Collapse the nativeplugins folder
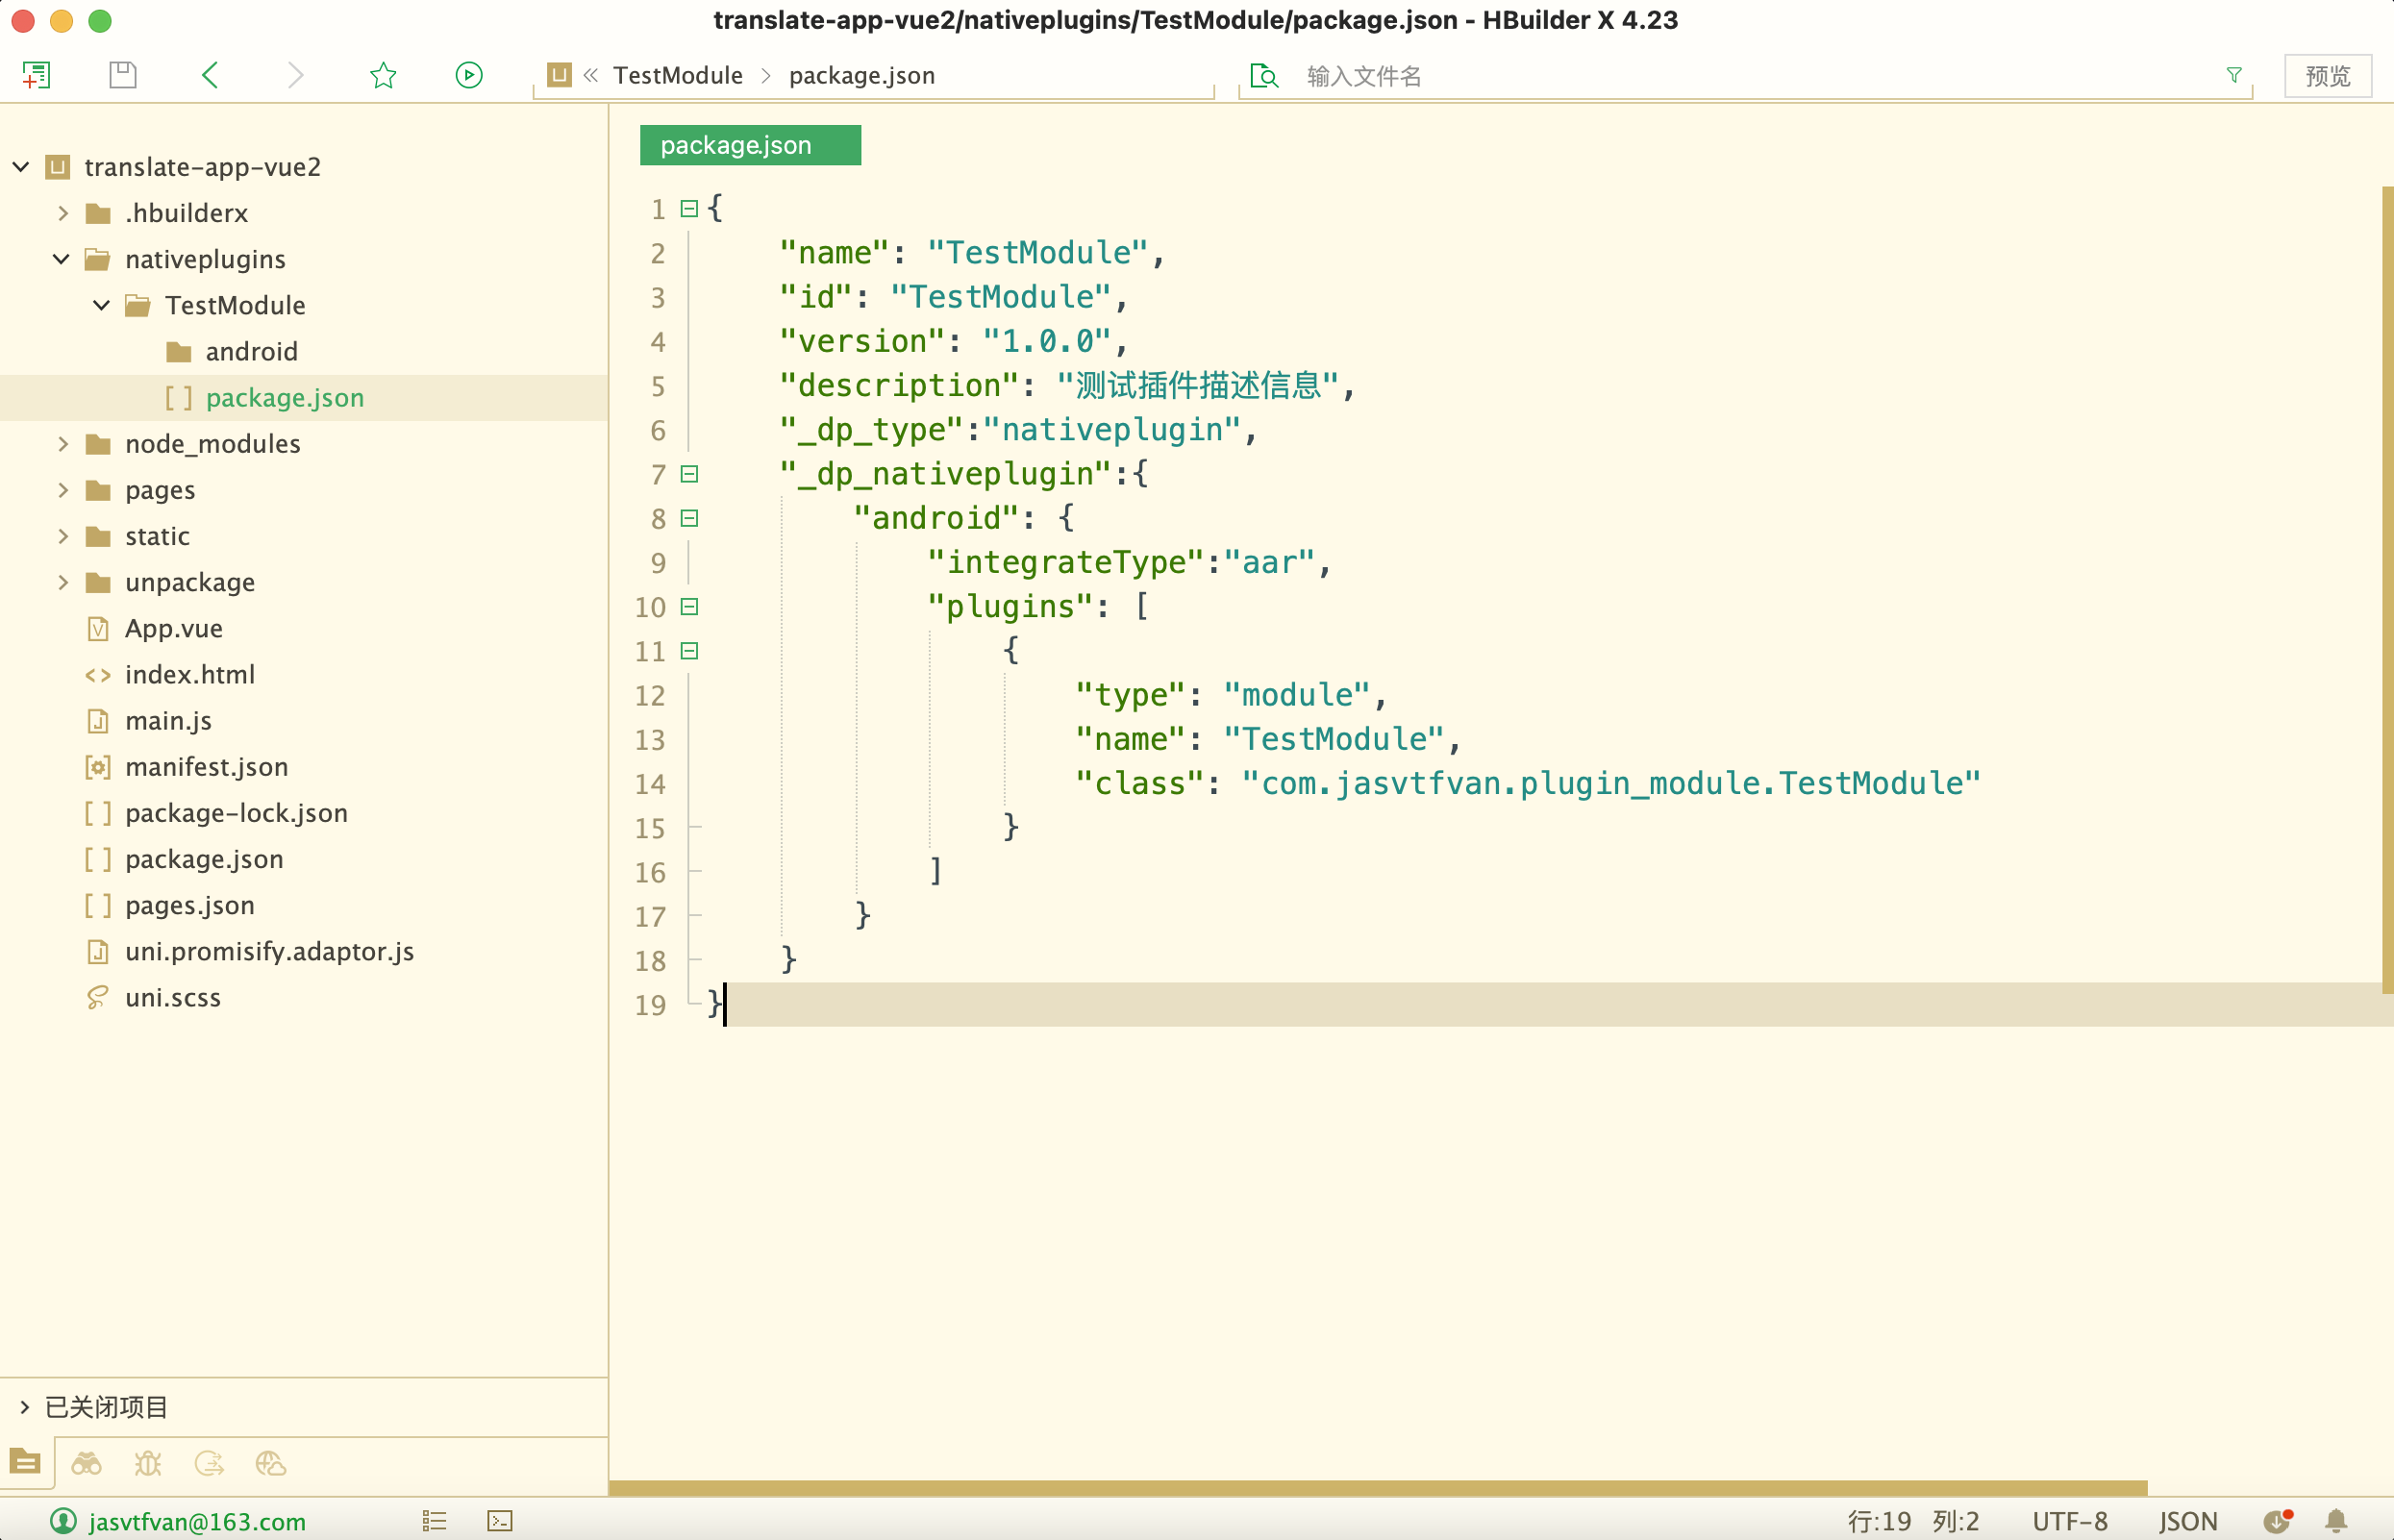Screen dimensions: 2394x1540 click(x=61, y=258)
